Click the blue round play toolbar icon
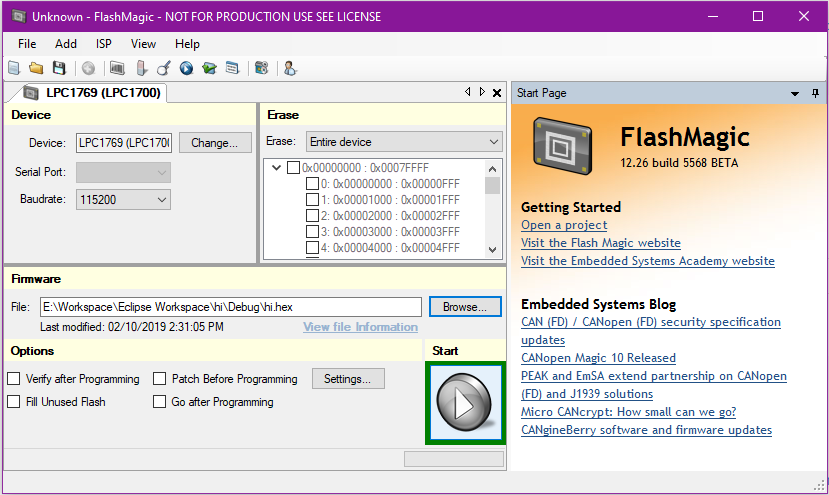The height and width of the screenshot is (495, 829). (x=186, y=68)
